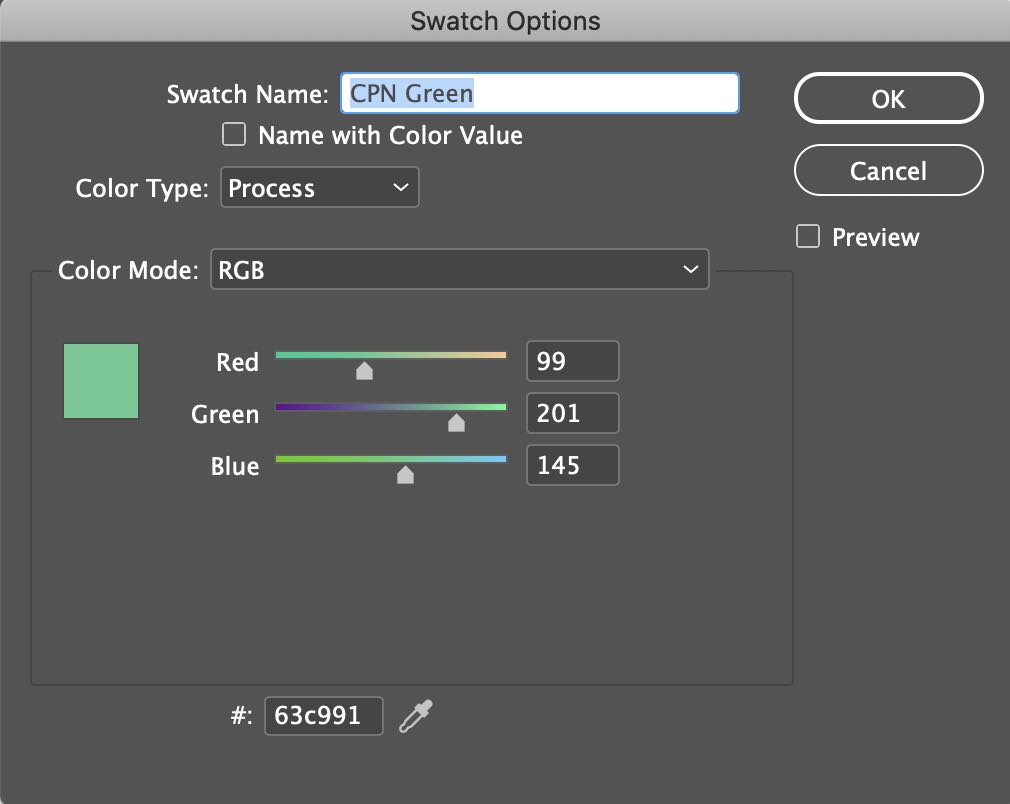1010x804 pixels.
Task: Click the Green slider handle
Action: pyautogui.click(x=456, y=423)
